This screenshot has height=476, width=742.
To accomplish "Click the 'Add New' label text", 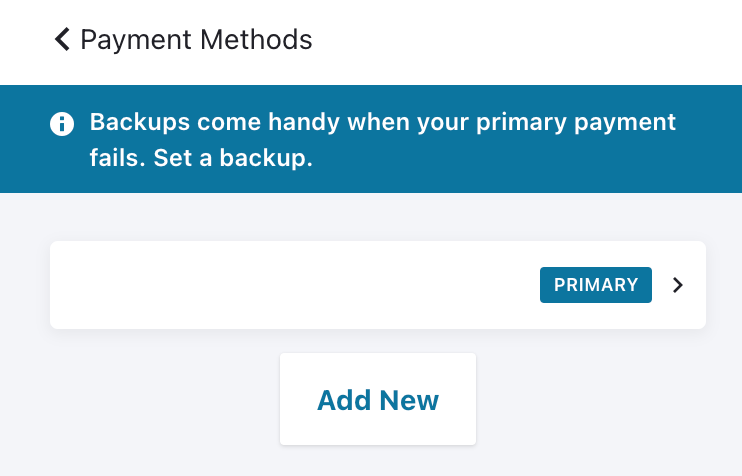I will 377,400.
